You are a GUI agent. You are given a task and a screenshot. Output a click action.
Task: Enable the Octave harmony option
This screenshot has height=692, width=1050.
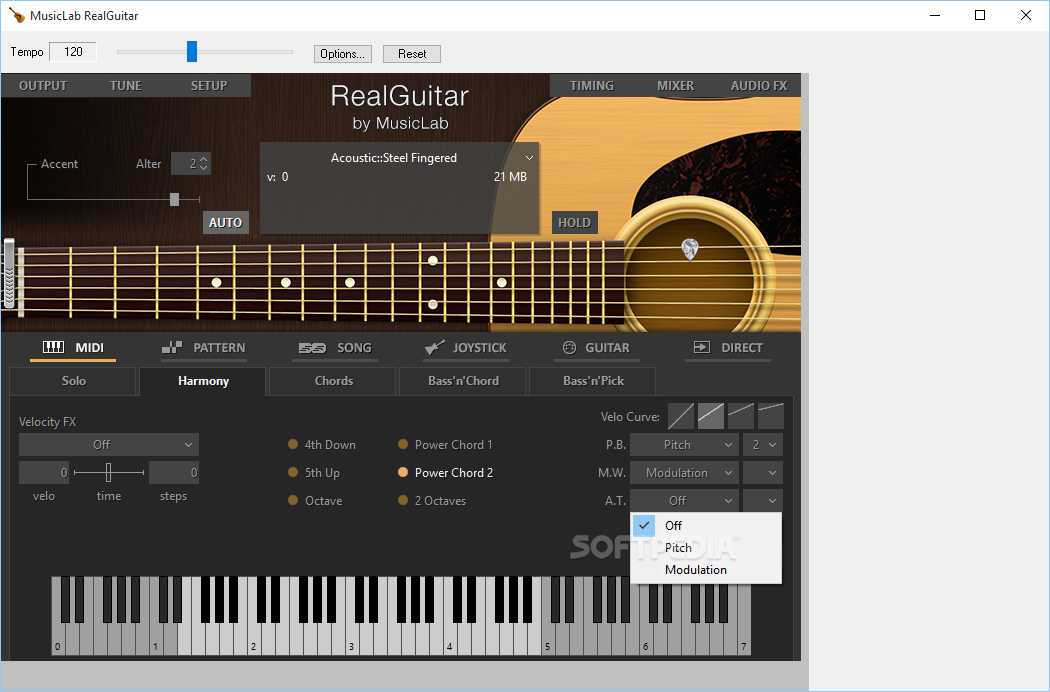293,500
